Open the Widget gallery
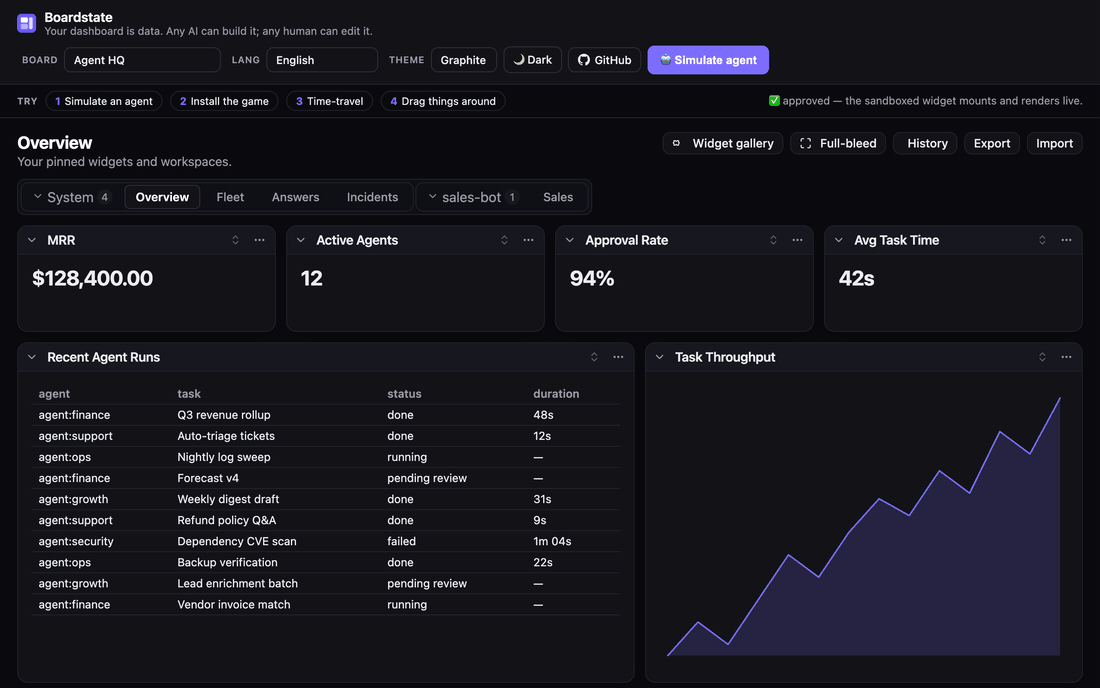Screen dimensions: 1100x688 click(723, 143)
